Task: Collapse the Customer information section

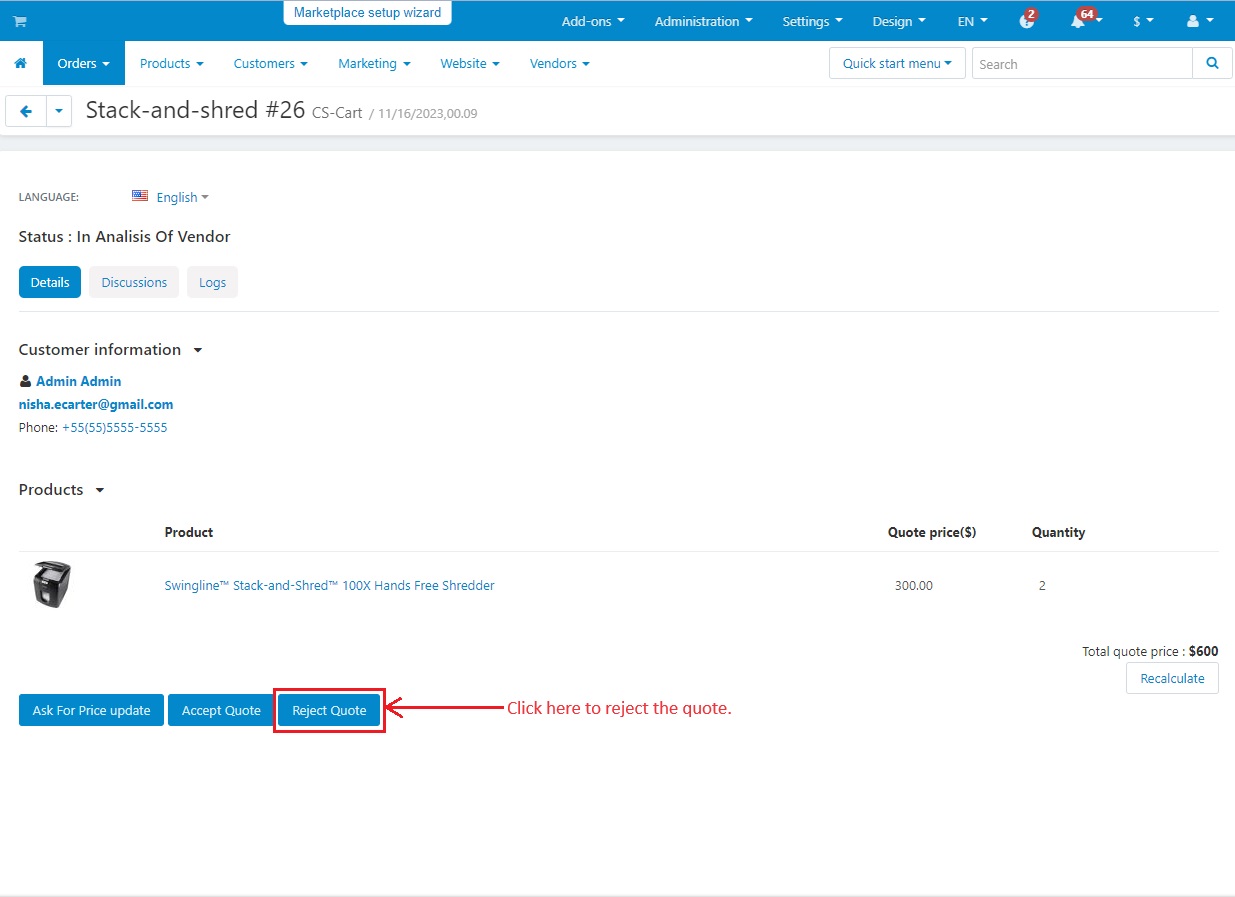Action: (x=111, y=350)
